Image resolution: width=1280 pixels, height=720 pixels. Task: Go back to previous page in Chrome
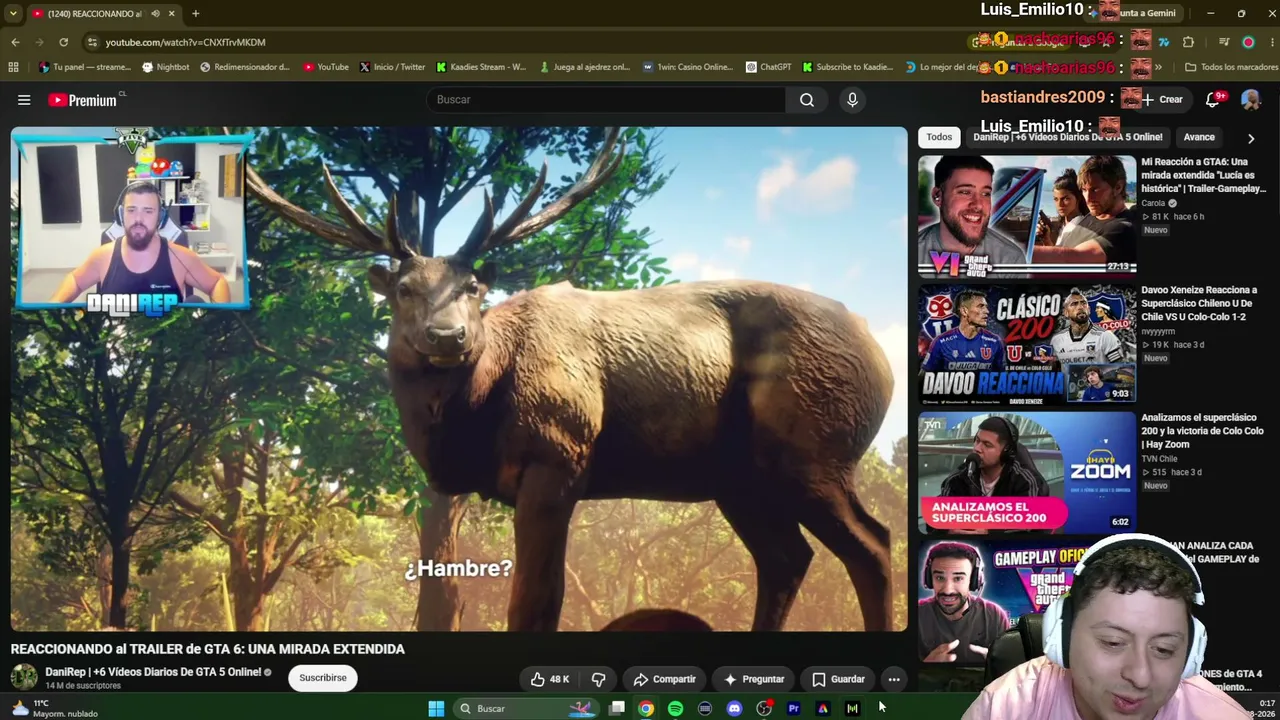(x=15, y=42)
